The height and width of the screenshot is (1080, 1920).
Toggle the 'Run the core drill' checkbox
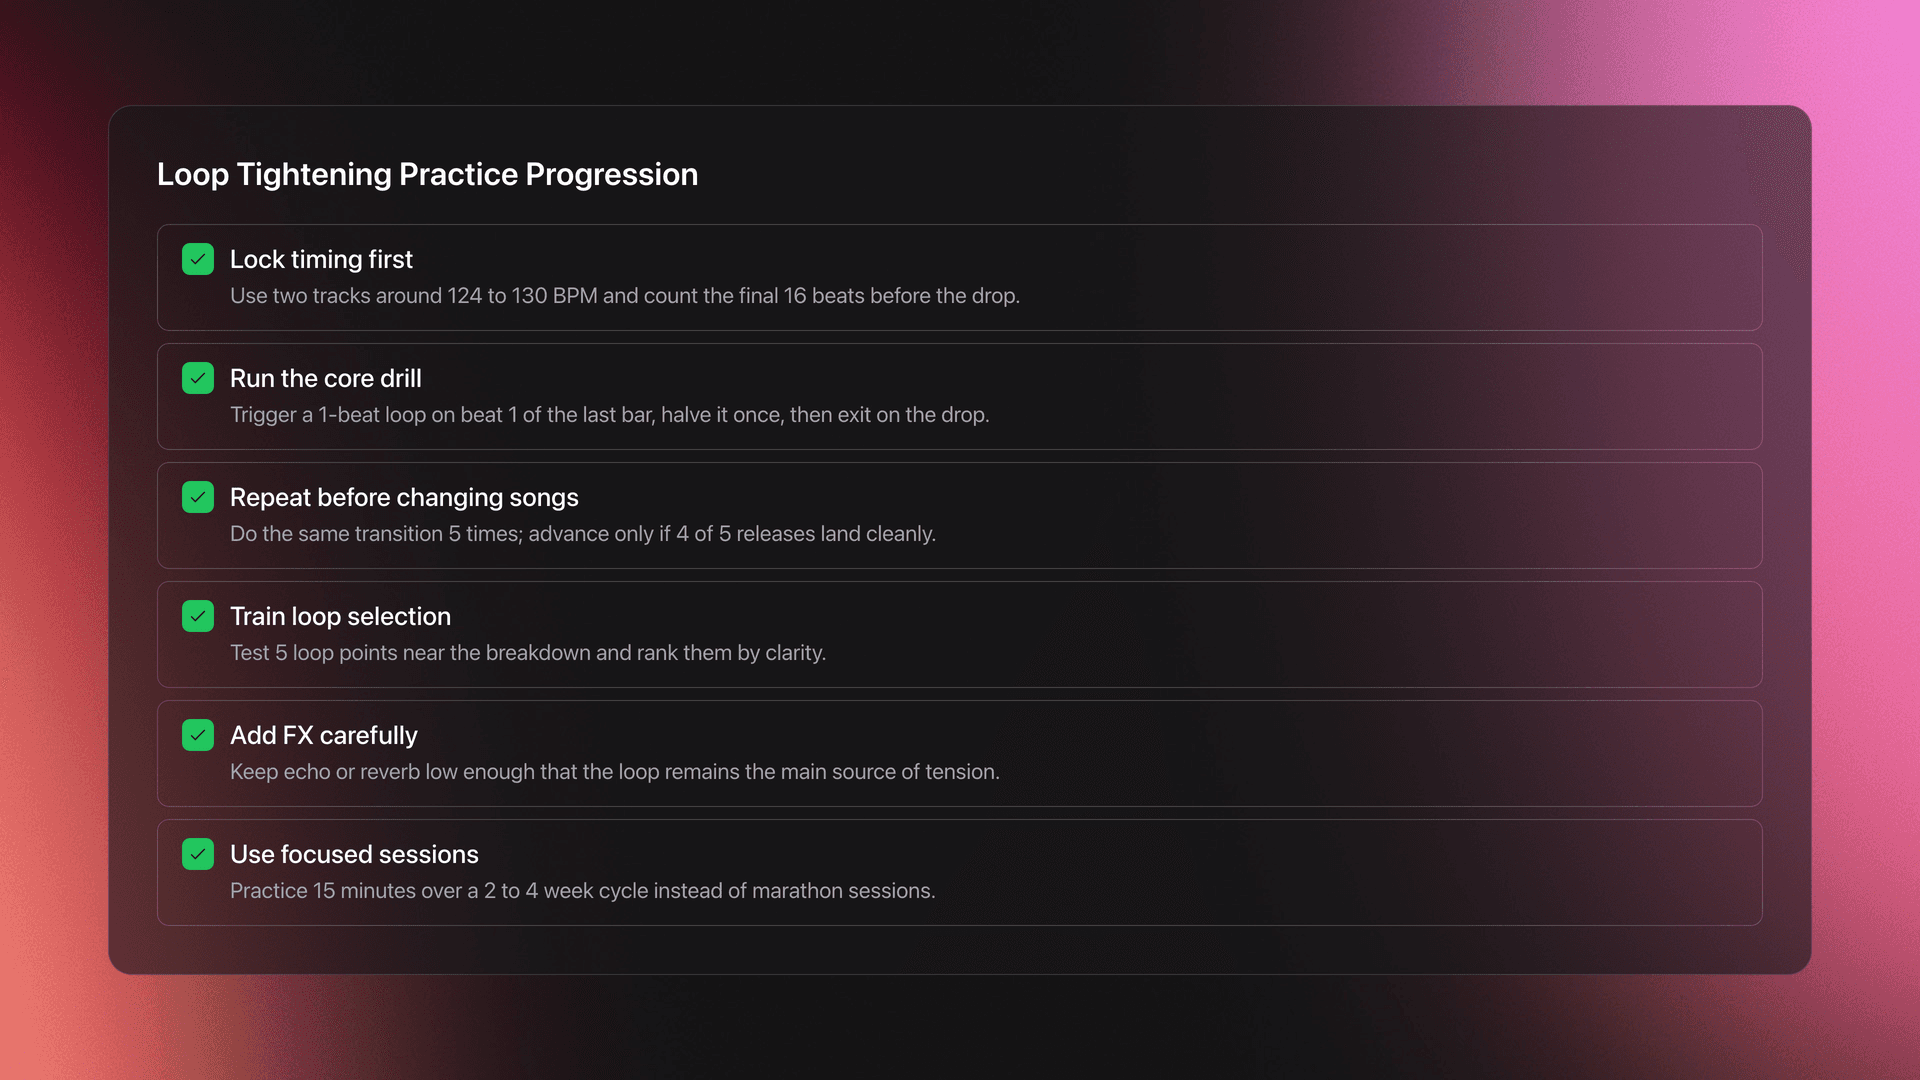198,379
